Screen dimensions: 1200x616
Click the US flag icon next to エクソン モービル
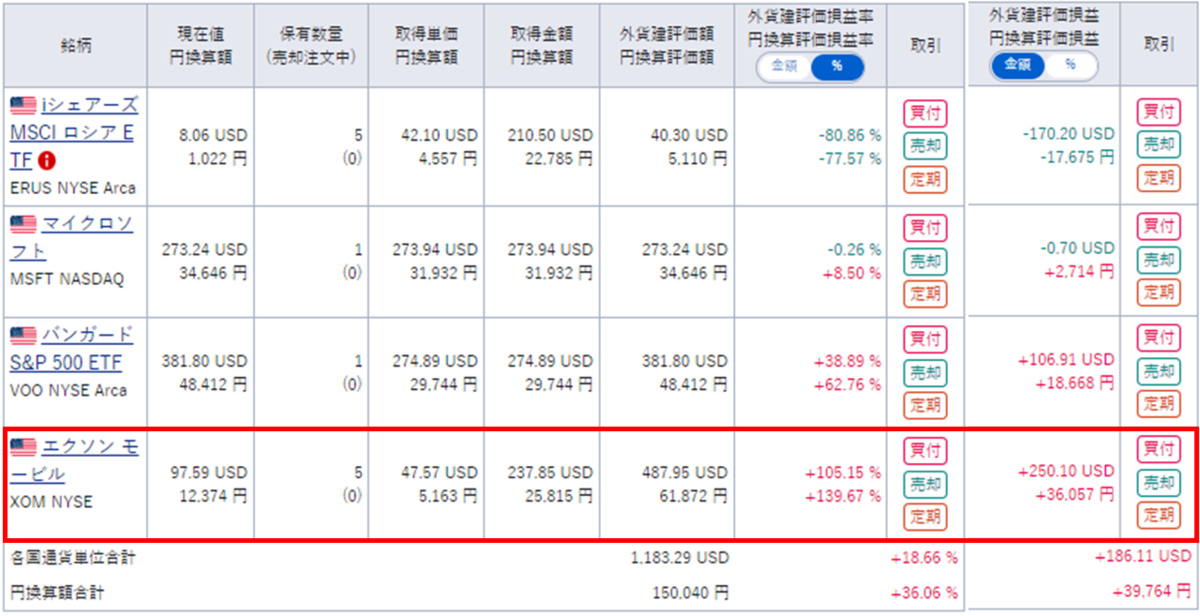[23, 449]
